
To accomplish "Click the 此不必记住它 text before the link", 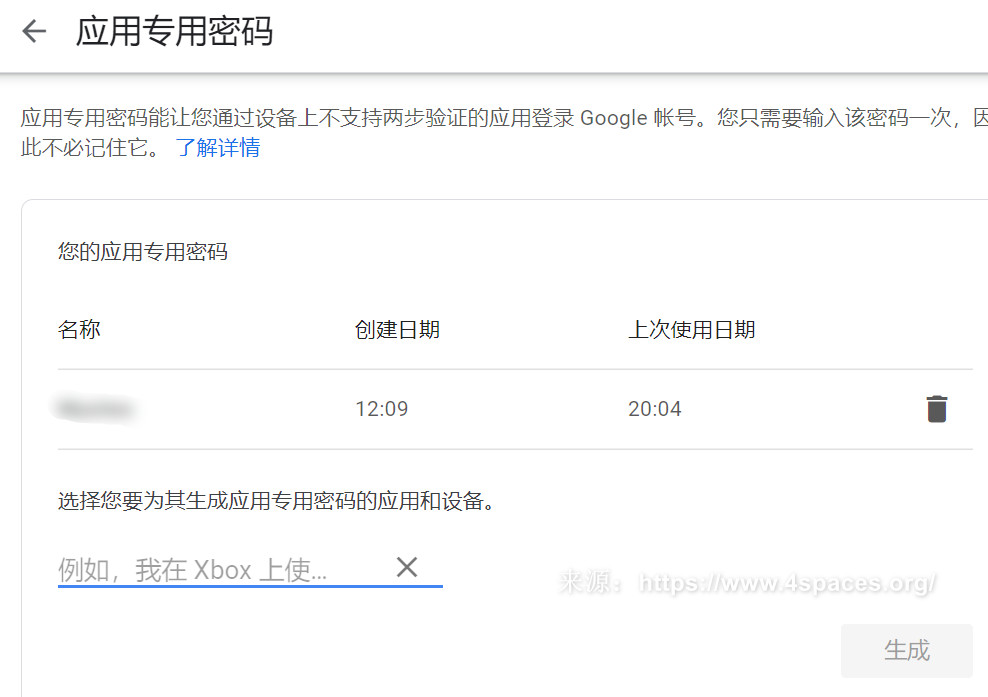I will point(88,148).
